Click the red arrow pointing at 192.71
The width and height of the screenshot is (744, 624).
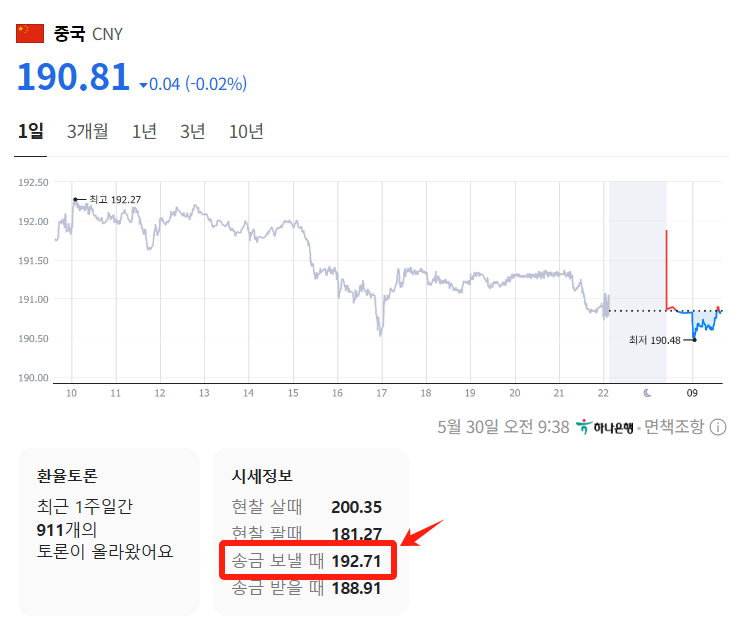coord(427,536)
